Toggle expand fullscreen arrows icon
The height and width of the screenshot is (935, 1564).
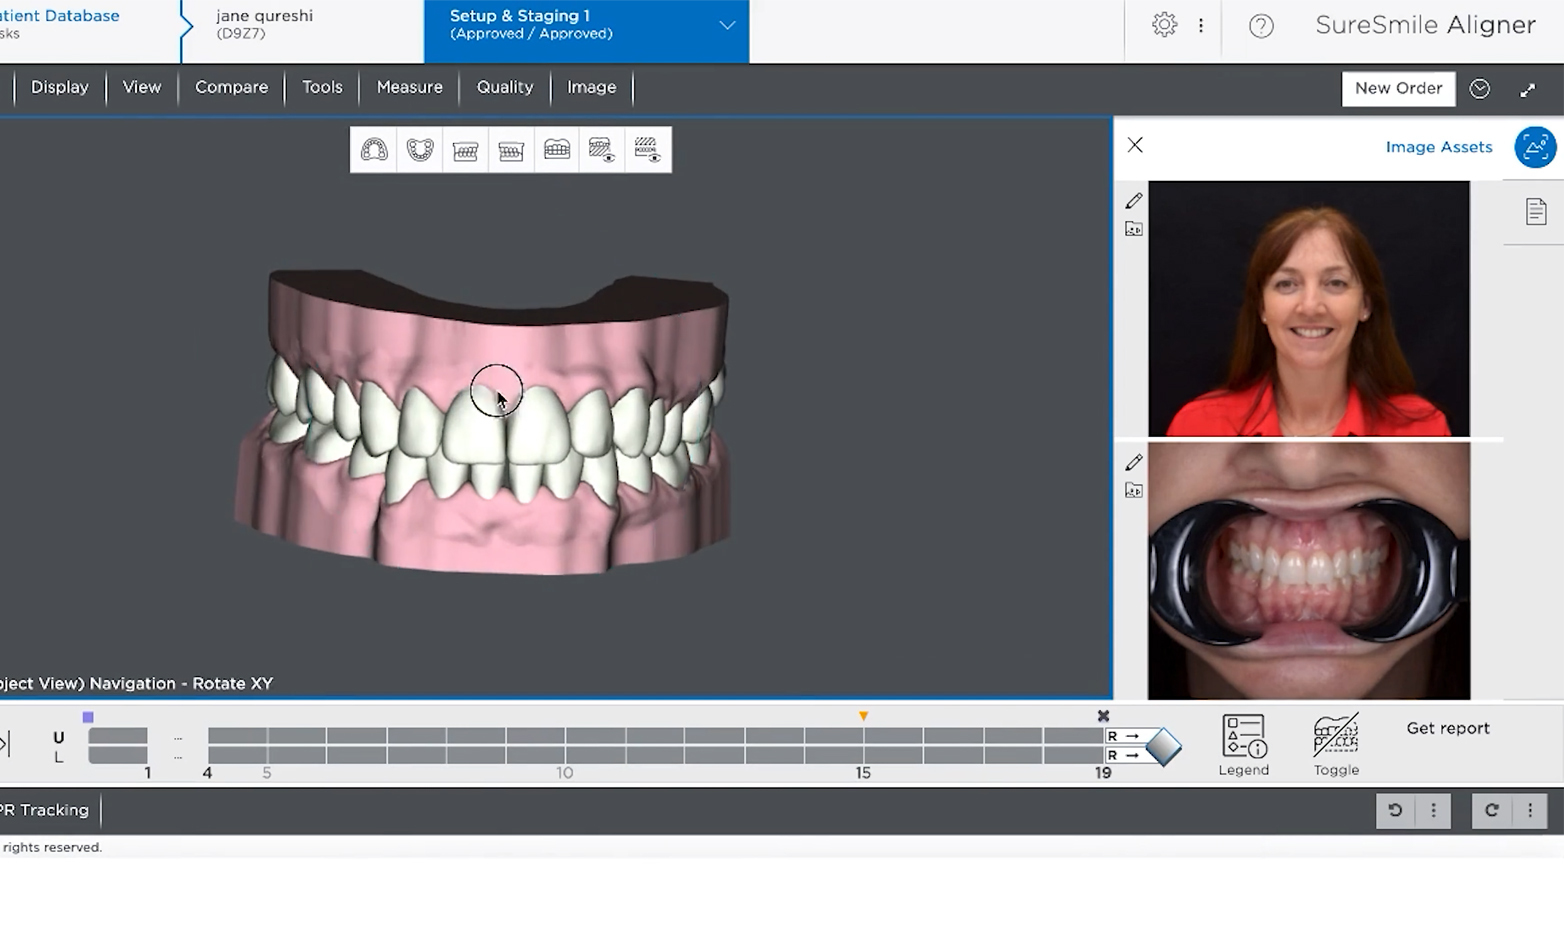pyautogui.click(x=1527, y=90)
